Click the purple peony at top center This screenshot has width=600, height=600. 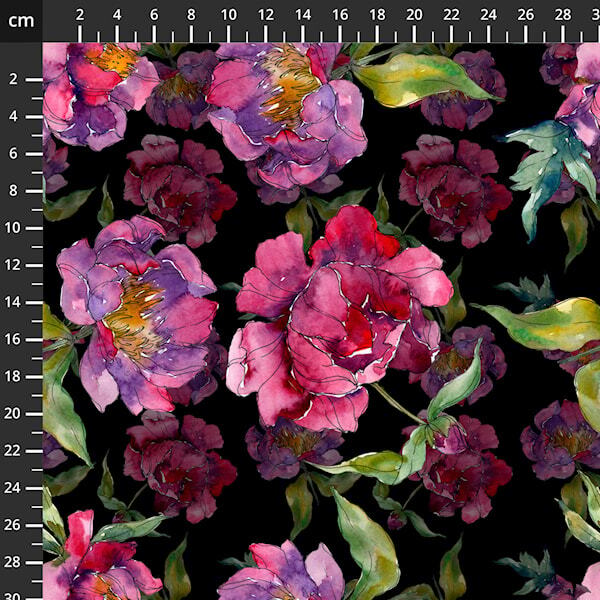(285, 105)
